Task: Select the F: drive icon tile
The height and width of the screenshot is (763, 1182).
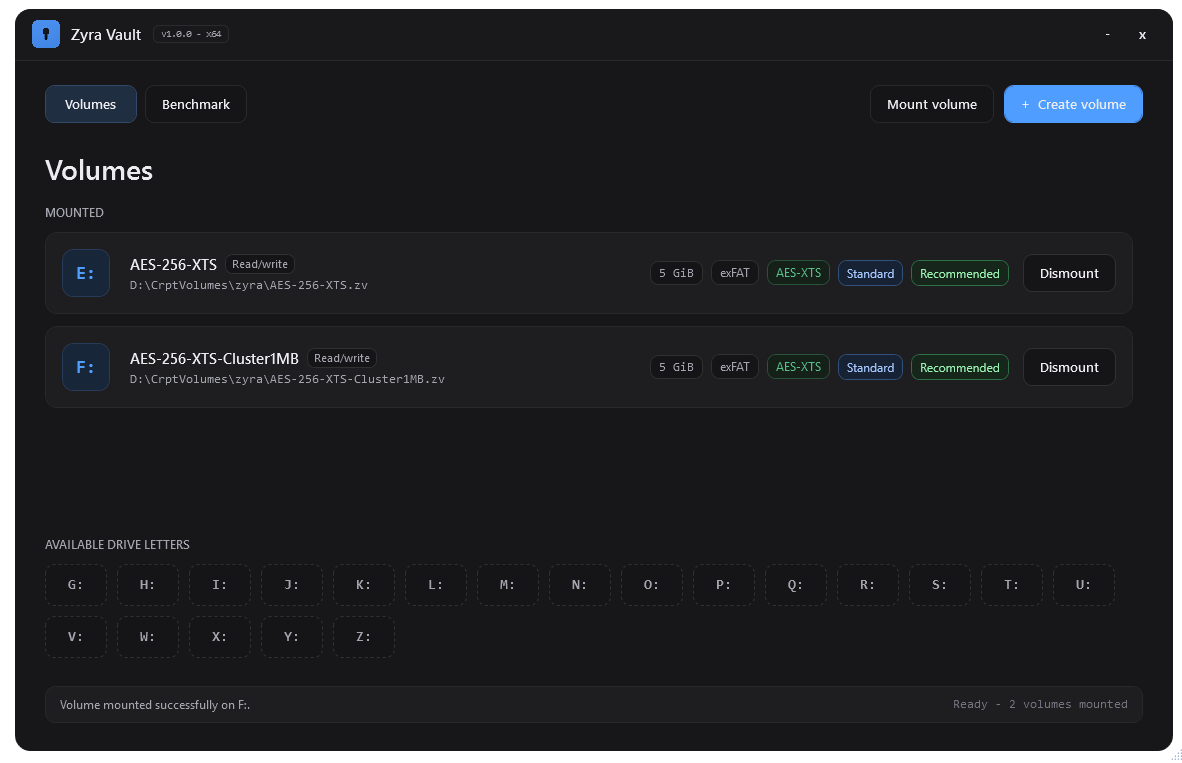Action: coord(86,367)
